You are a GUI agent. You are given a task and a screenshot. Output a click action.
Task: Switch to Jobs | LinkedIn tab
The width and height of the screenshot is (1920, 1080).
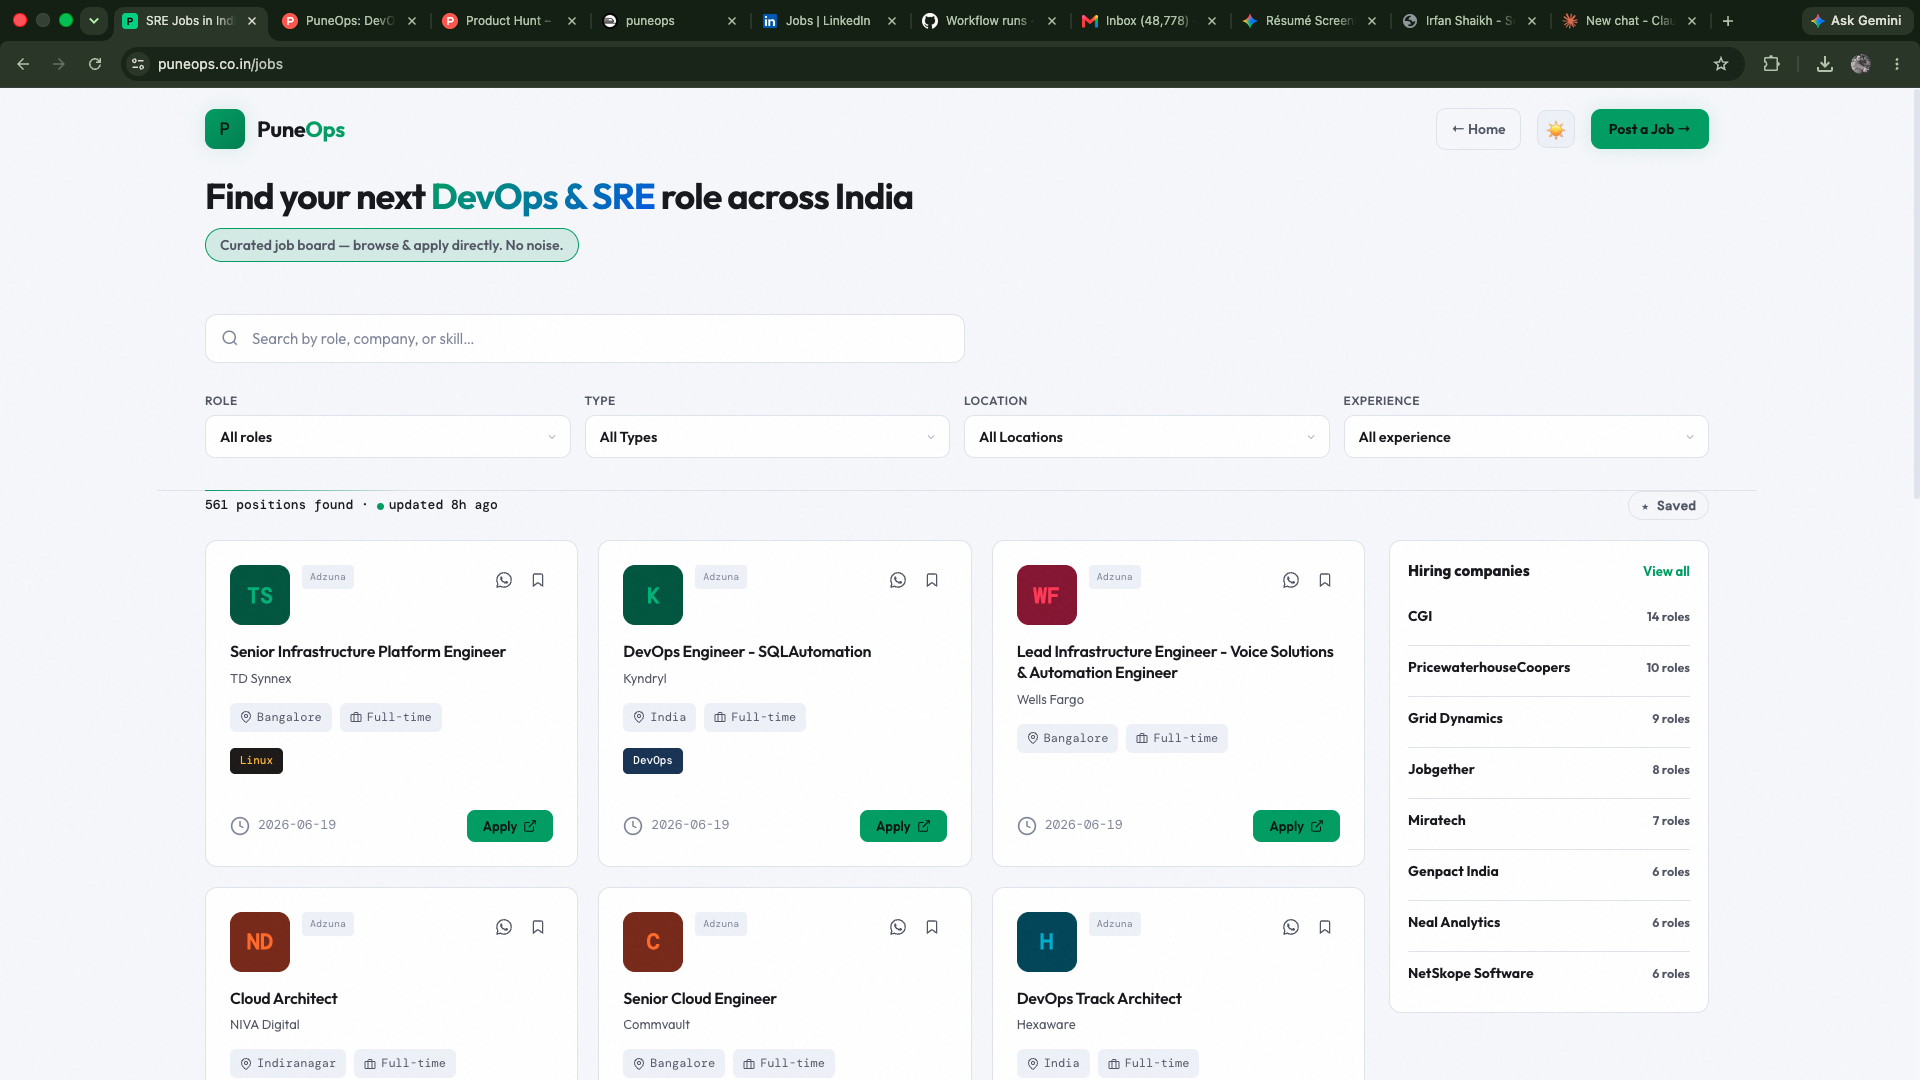point(829,20)
